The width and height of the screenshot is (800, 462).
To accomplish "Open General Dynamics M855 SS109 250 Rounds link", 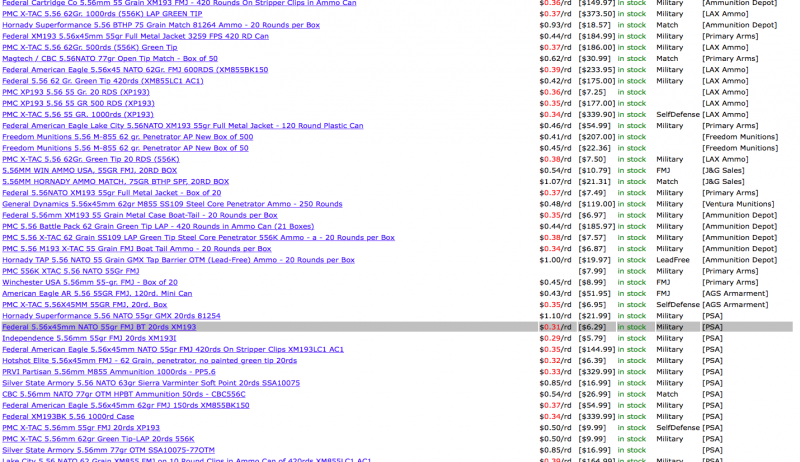I will point(172,204).
